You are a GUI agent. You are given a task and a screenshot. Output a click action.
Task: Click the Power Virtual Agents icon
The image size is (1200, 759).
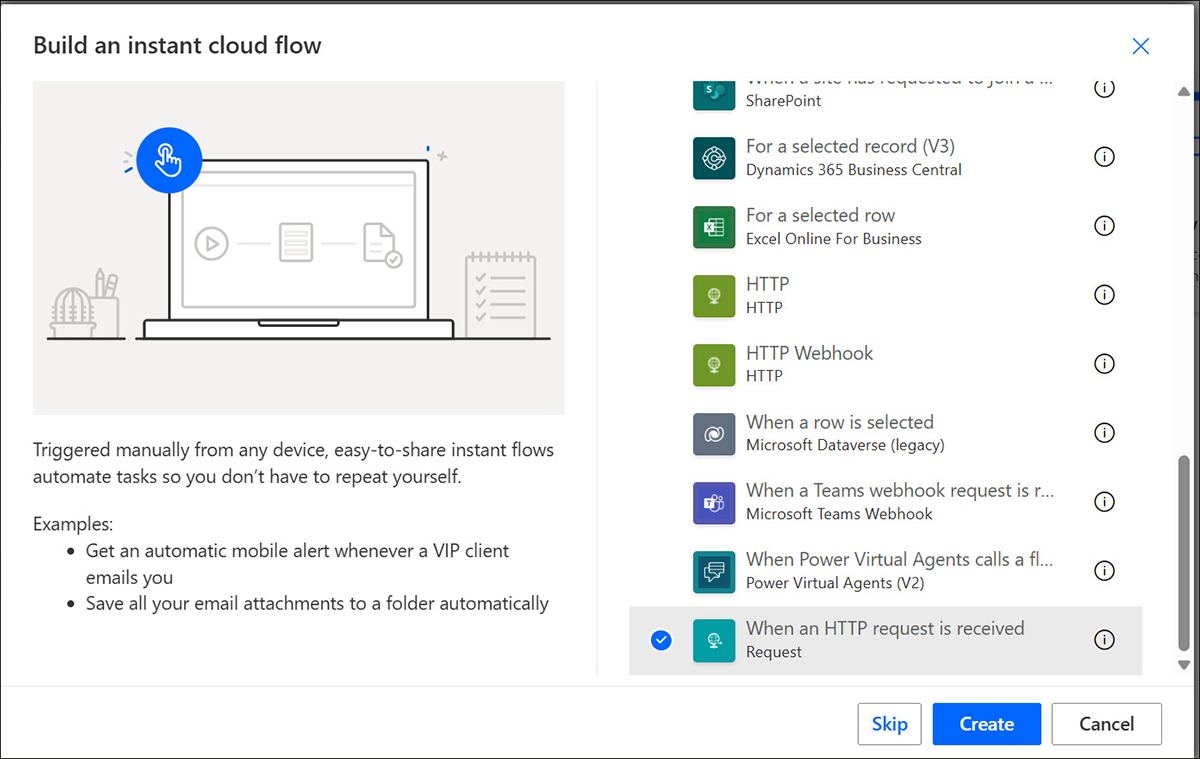coord(713,571)
